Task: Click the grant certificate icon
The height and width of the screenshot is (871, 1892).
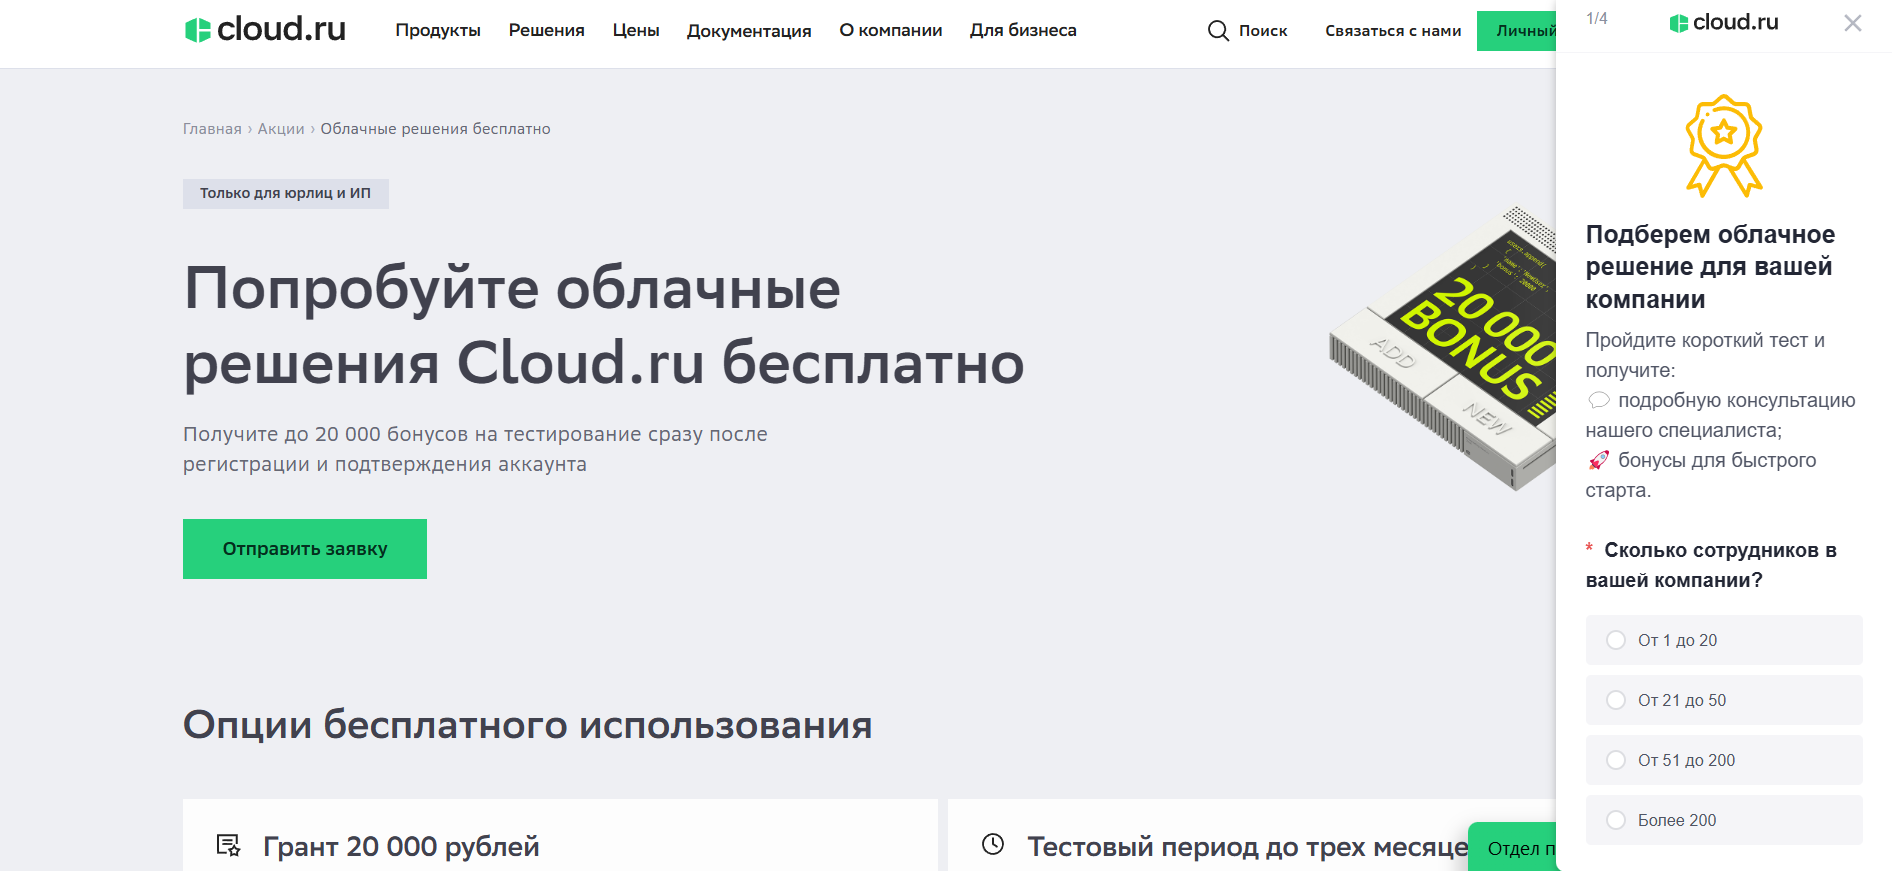Action: coord(229,846)
